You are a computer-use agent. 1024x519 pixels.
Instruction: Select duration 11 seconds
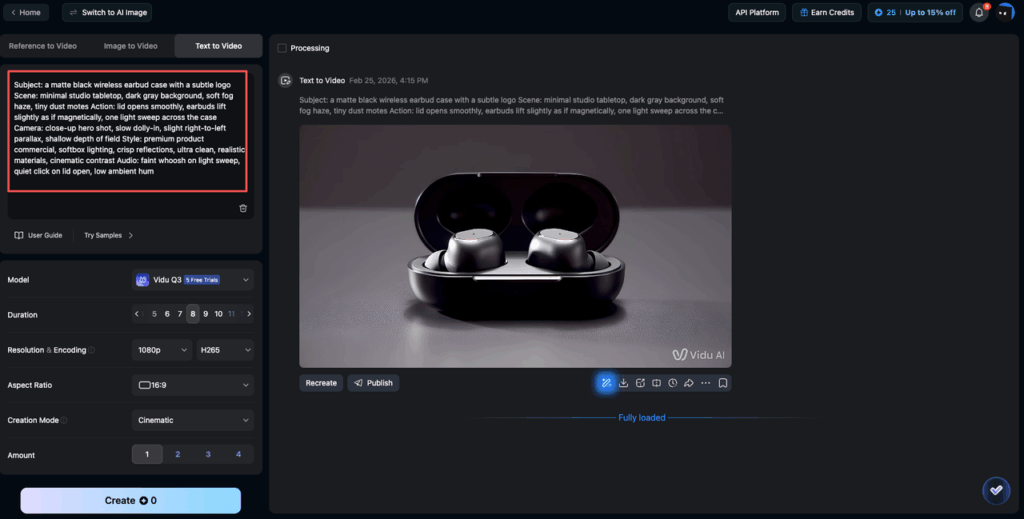(231, 314)
